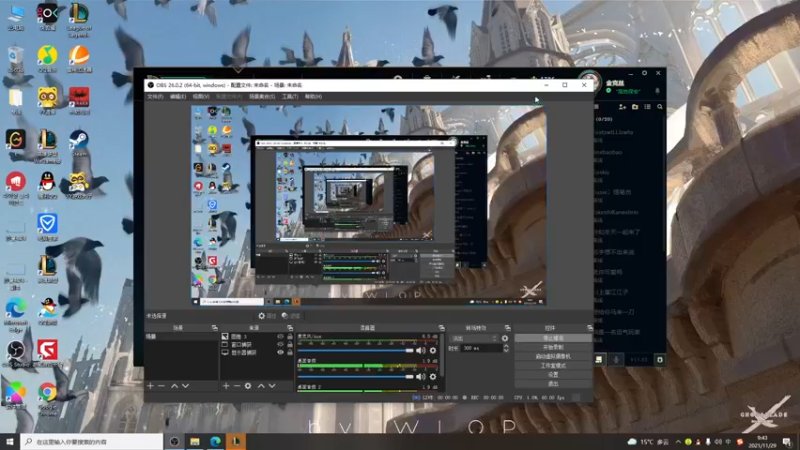Open the scene transition type dropdown

point(473,338)
